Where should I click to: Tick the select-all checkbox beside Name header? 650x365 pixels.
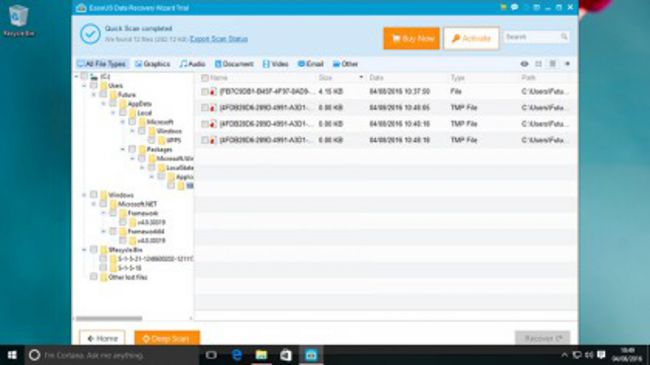(x=205, y=78)
